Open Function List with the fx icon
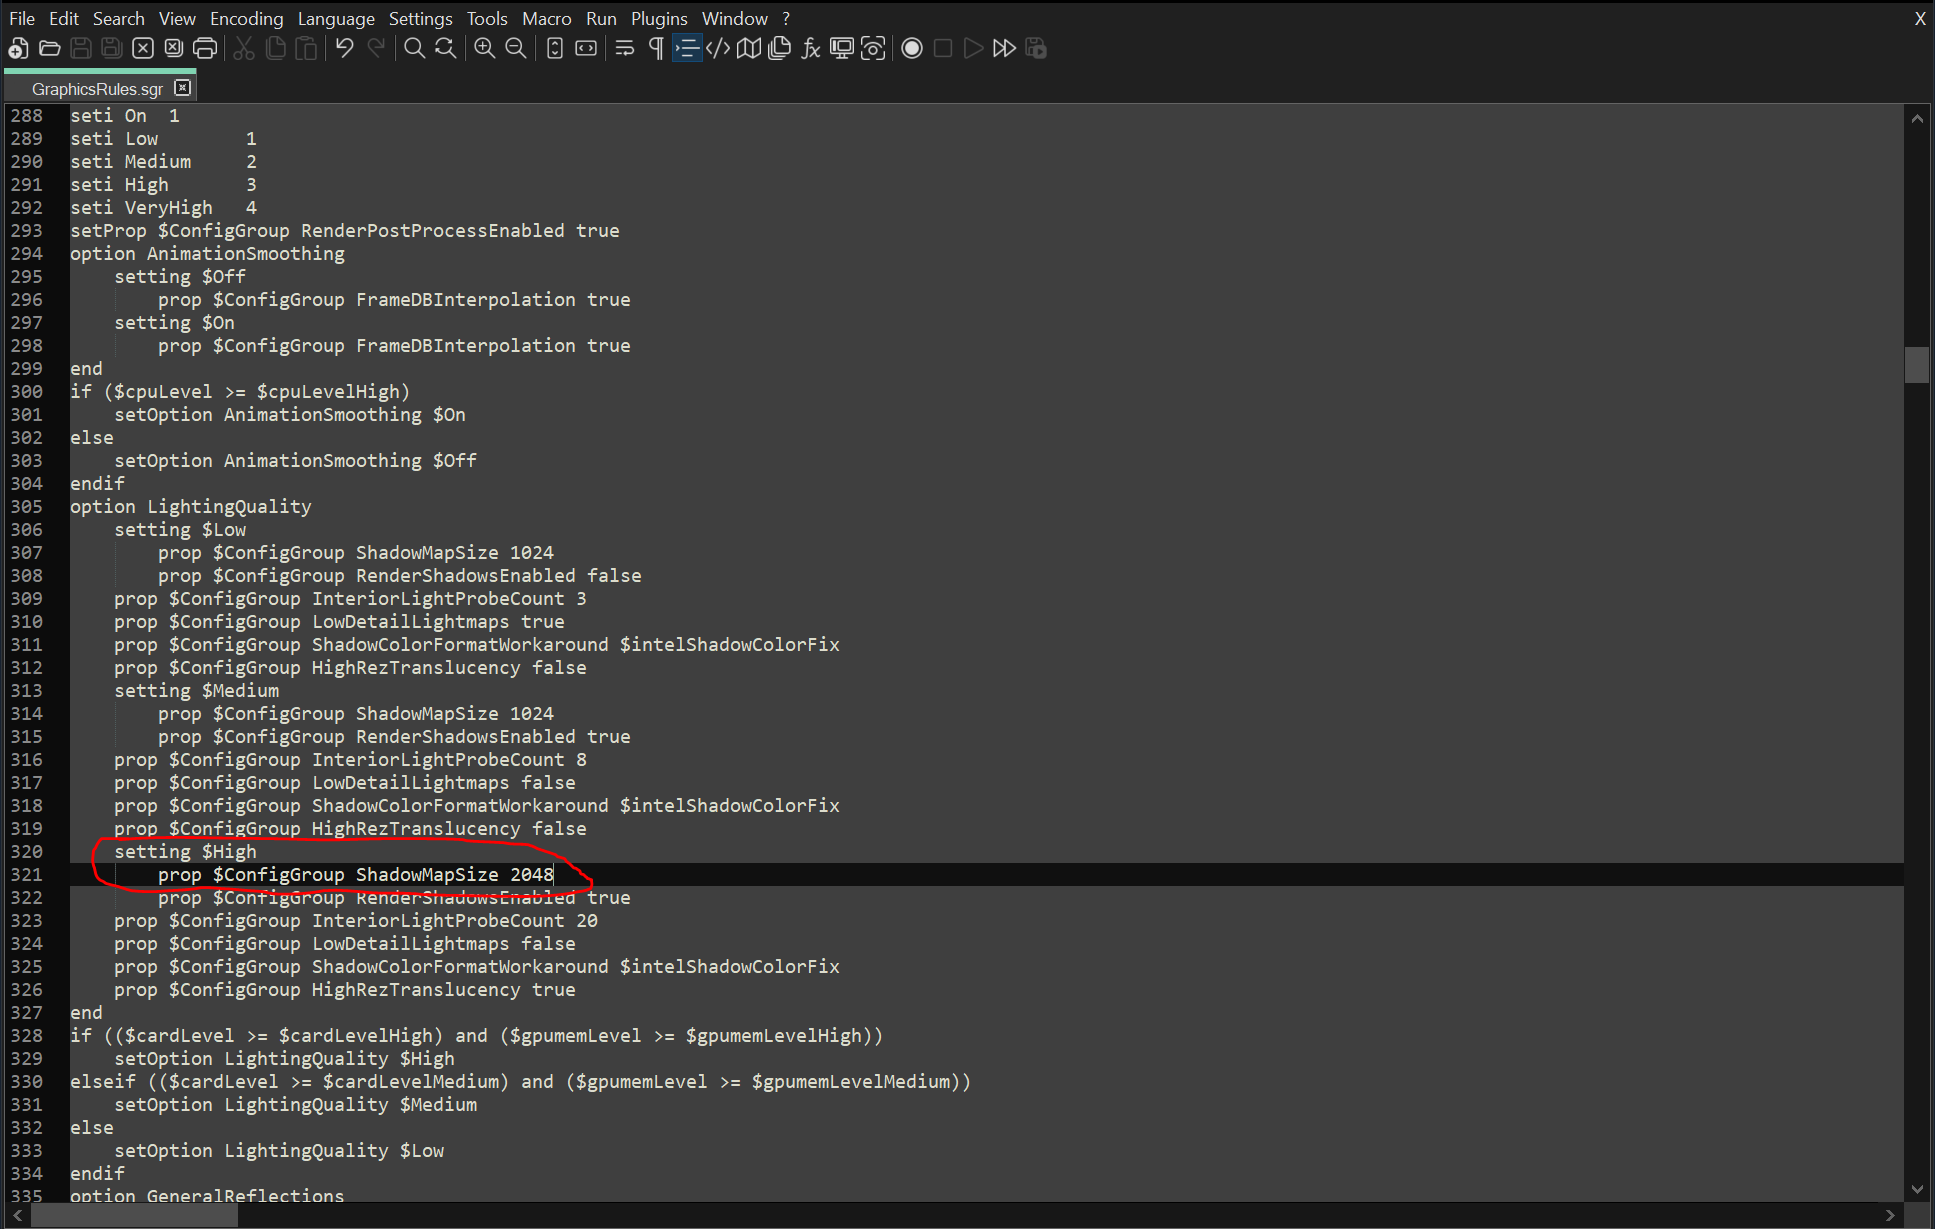The image size is (1935, 1229). click(x=810, y=48)
